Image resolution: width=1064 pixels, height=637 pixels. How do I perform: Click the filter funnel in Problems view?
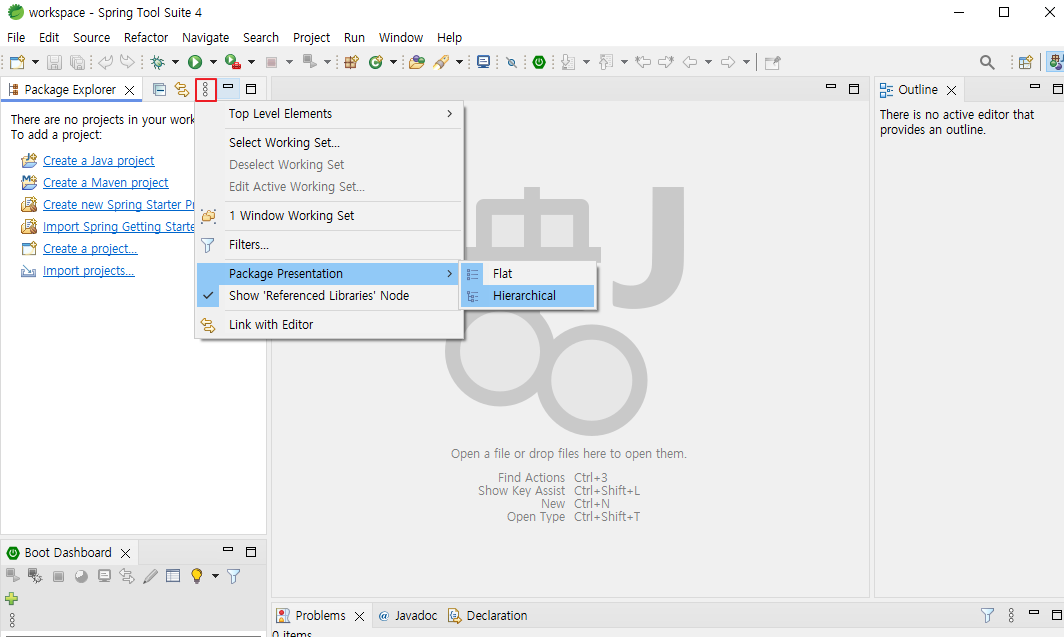(987, 615)
